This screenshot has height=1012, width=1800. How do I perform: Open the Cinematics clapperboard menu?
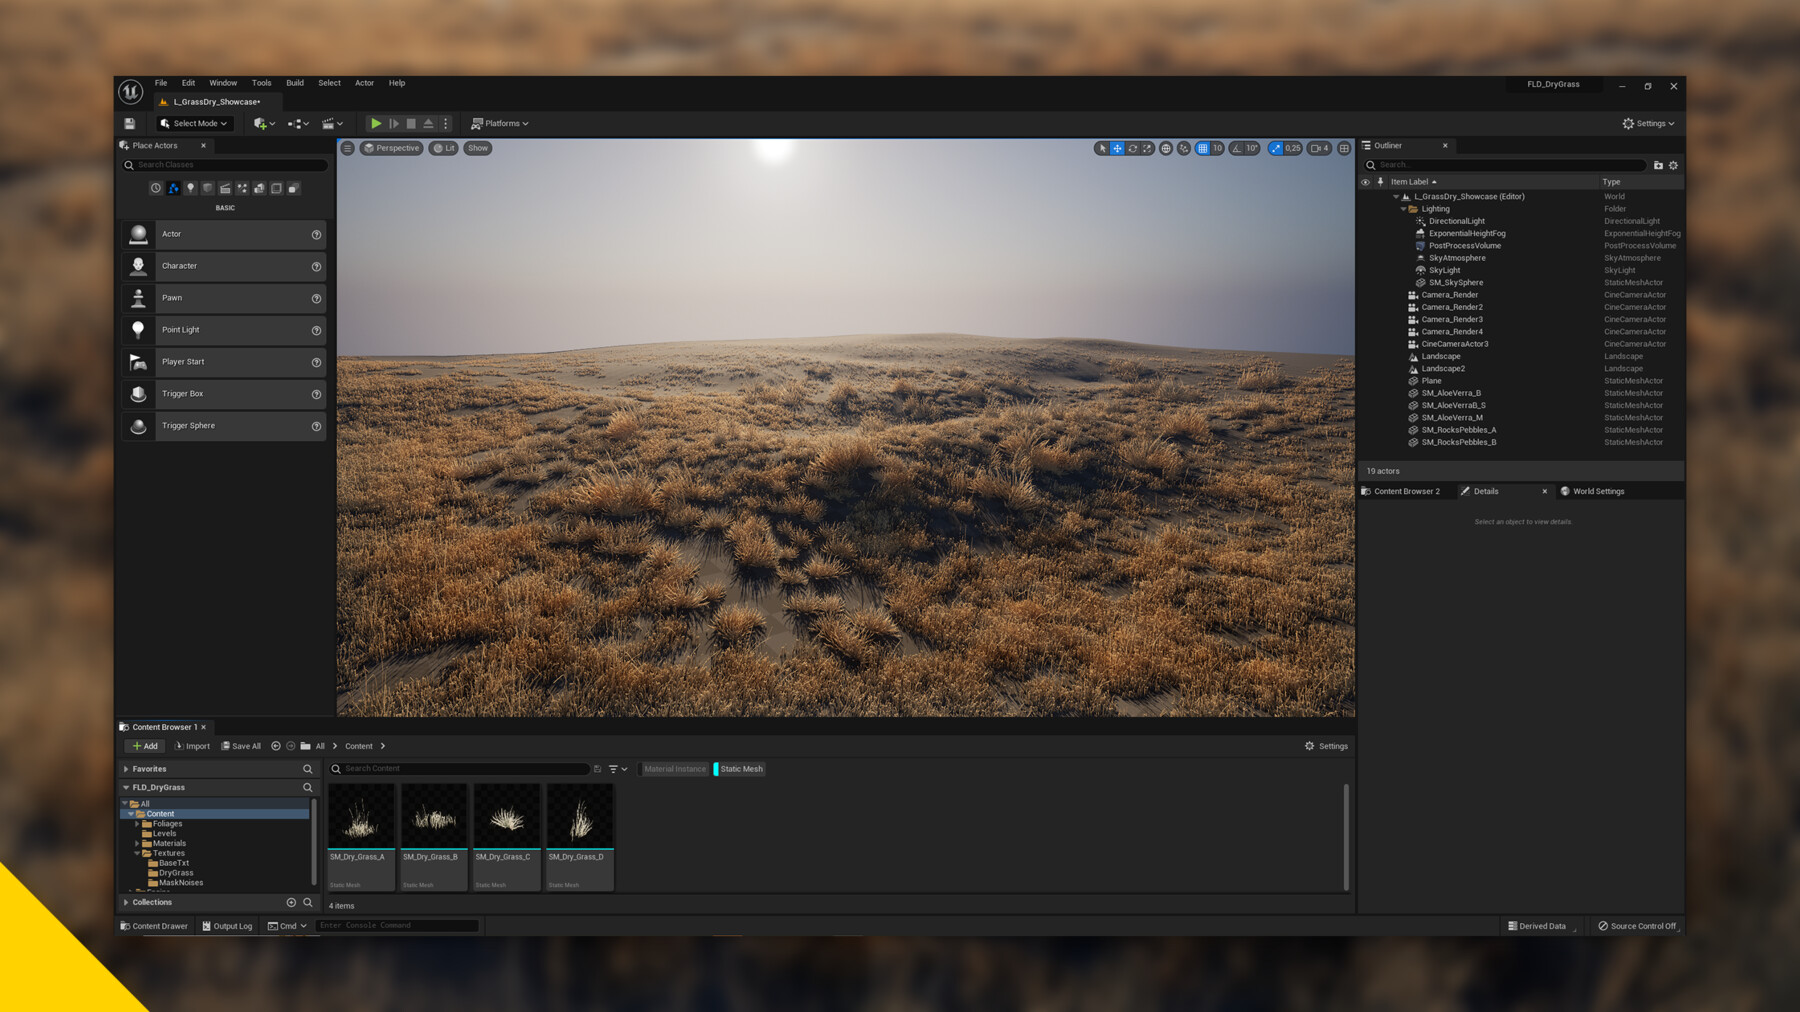point(330,123)
